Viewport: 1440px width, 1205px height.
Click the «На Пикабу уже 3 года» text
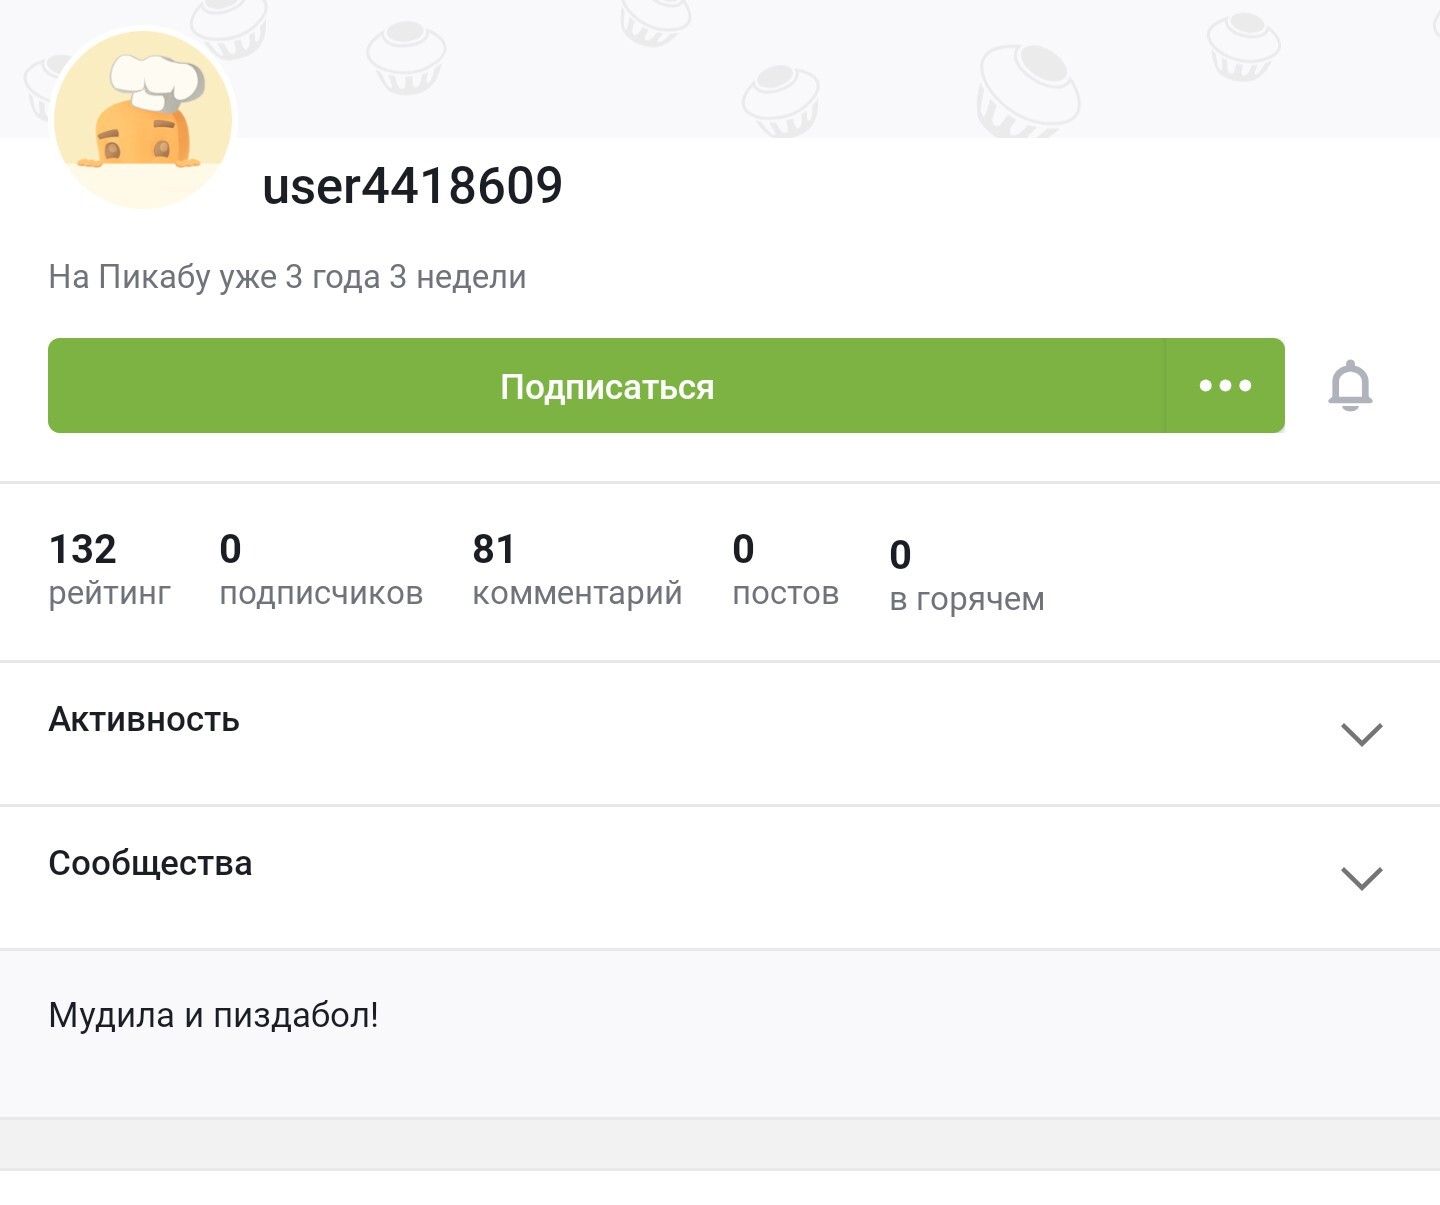[x=287, y=277]
